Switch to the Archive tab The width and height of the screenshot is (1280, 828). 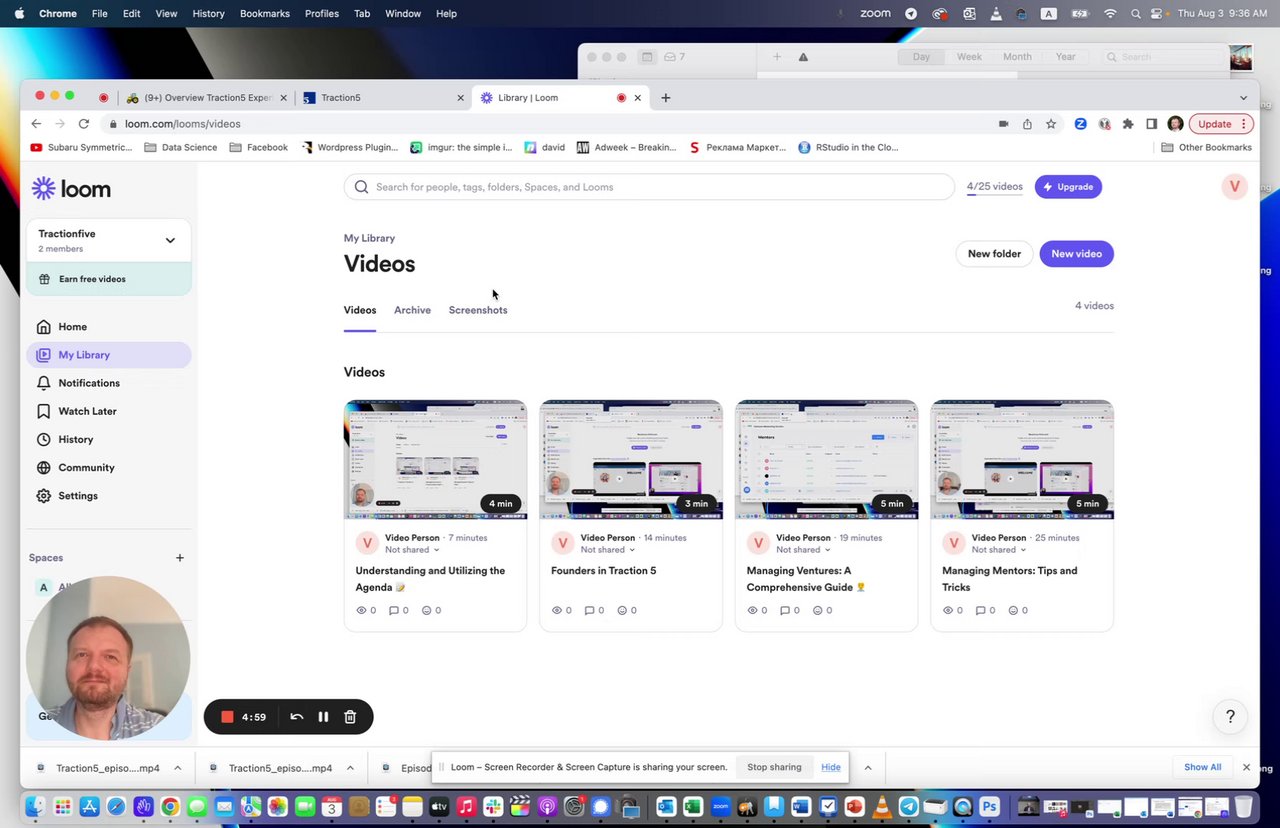412,310
